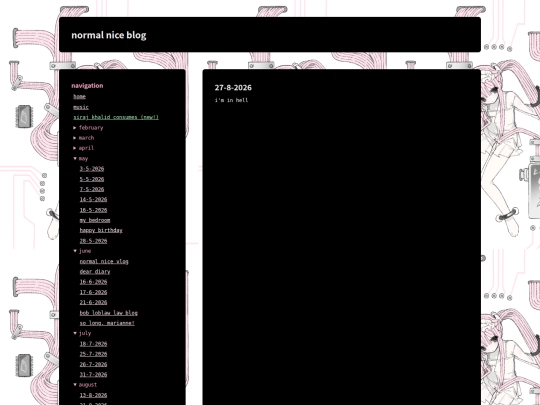Click the "i'm in hell" post text
The width and height of the screenshot is (540, 405).
pyautogui.click(x=231, y=100)
